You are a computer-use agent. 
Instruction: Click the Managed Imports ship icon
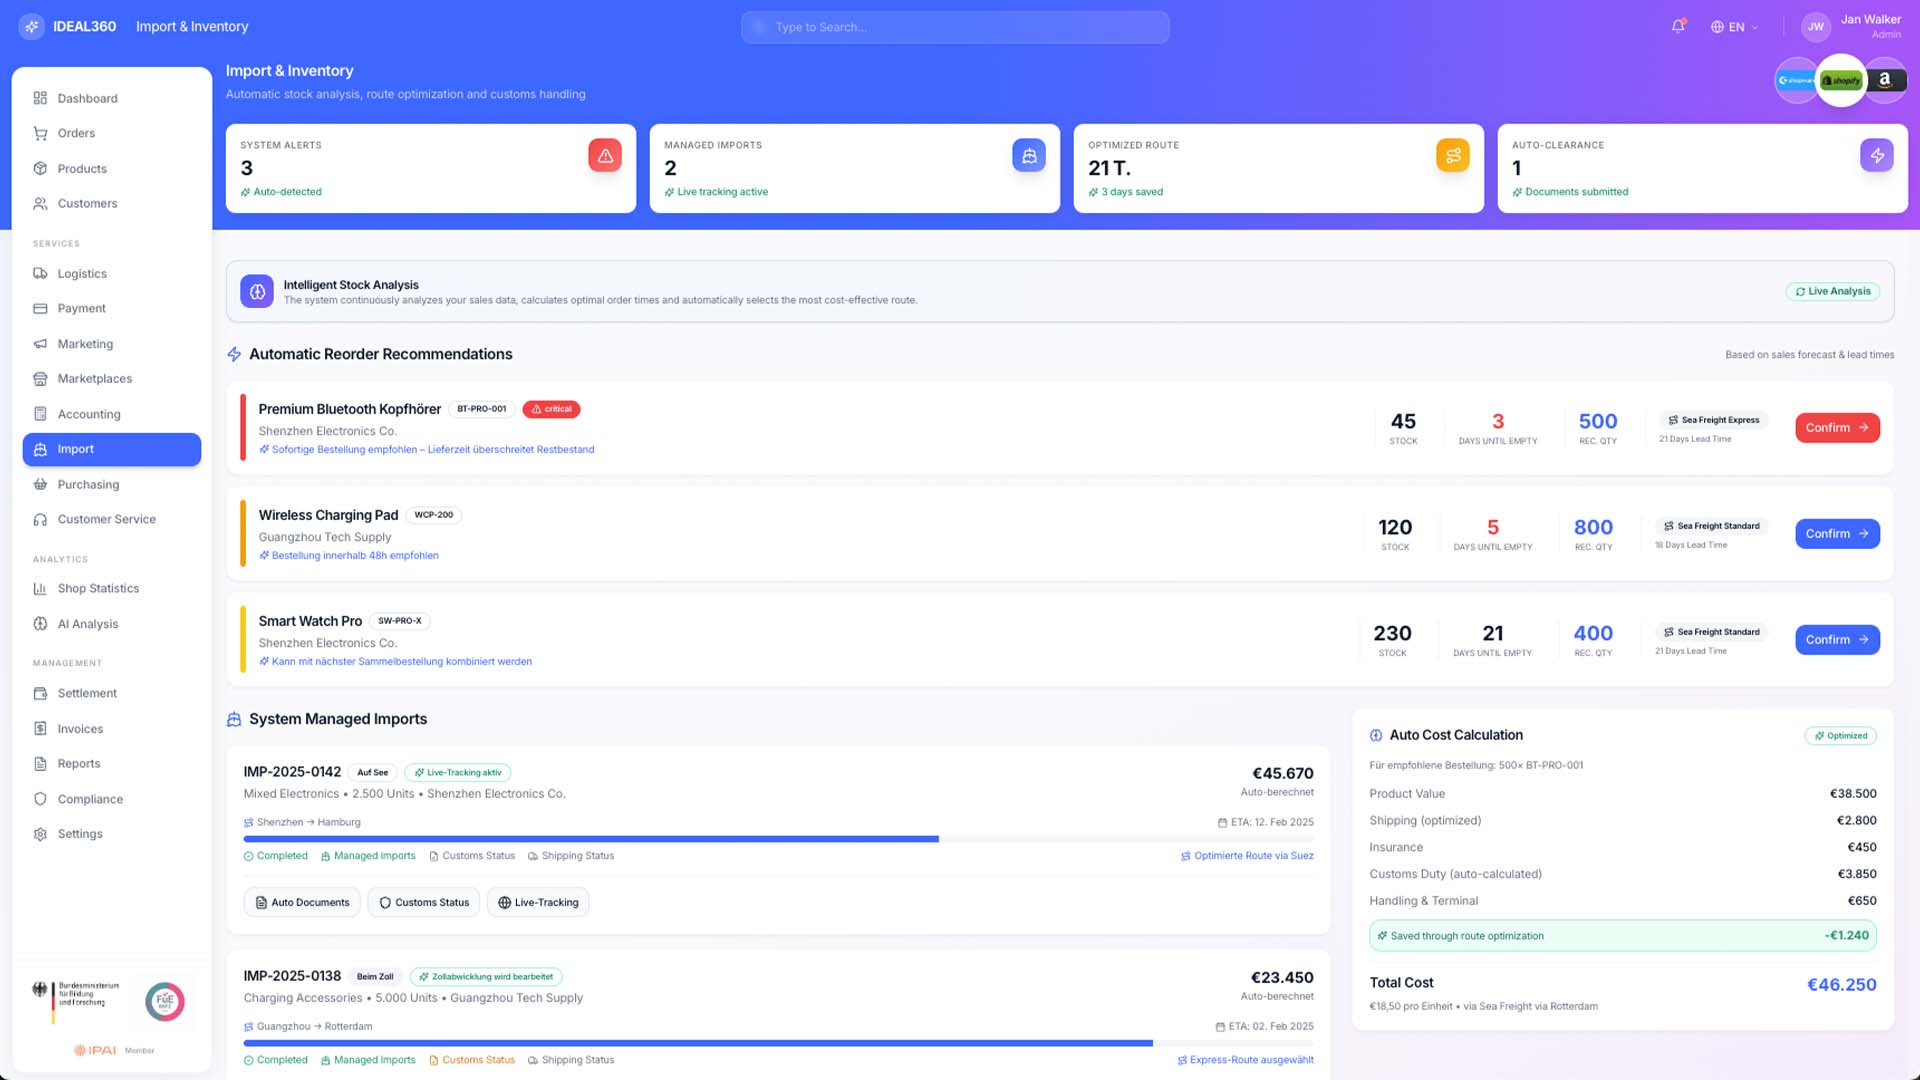pos(1029,156)
